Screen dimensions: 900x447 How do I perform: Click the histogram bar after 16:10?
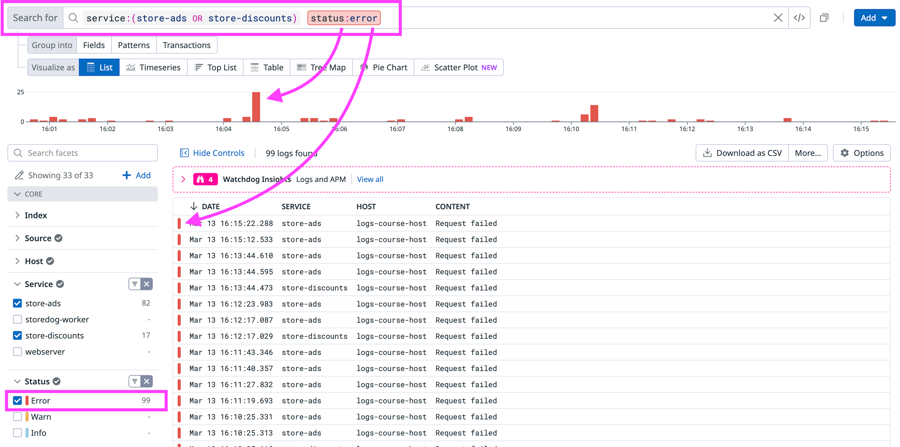[594, 113]
